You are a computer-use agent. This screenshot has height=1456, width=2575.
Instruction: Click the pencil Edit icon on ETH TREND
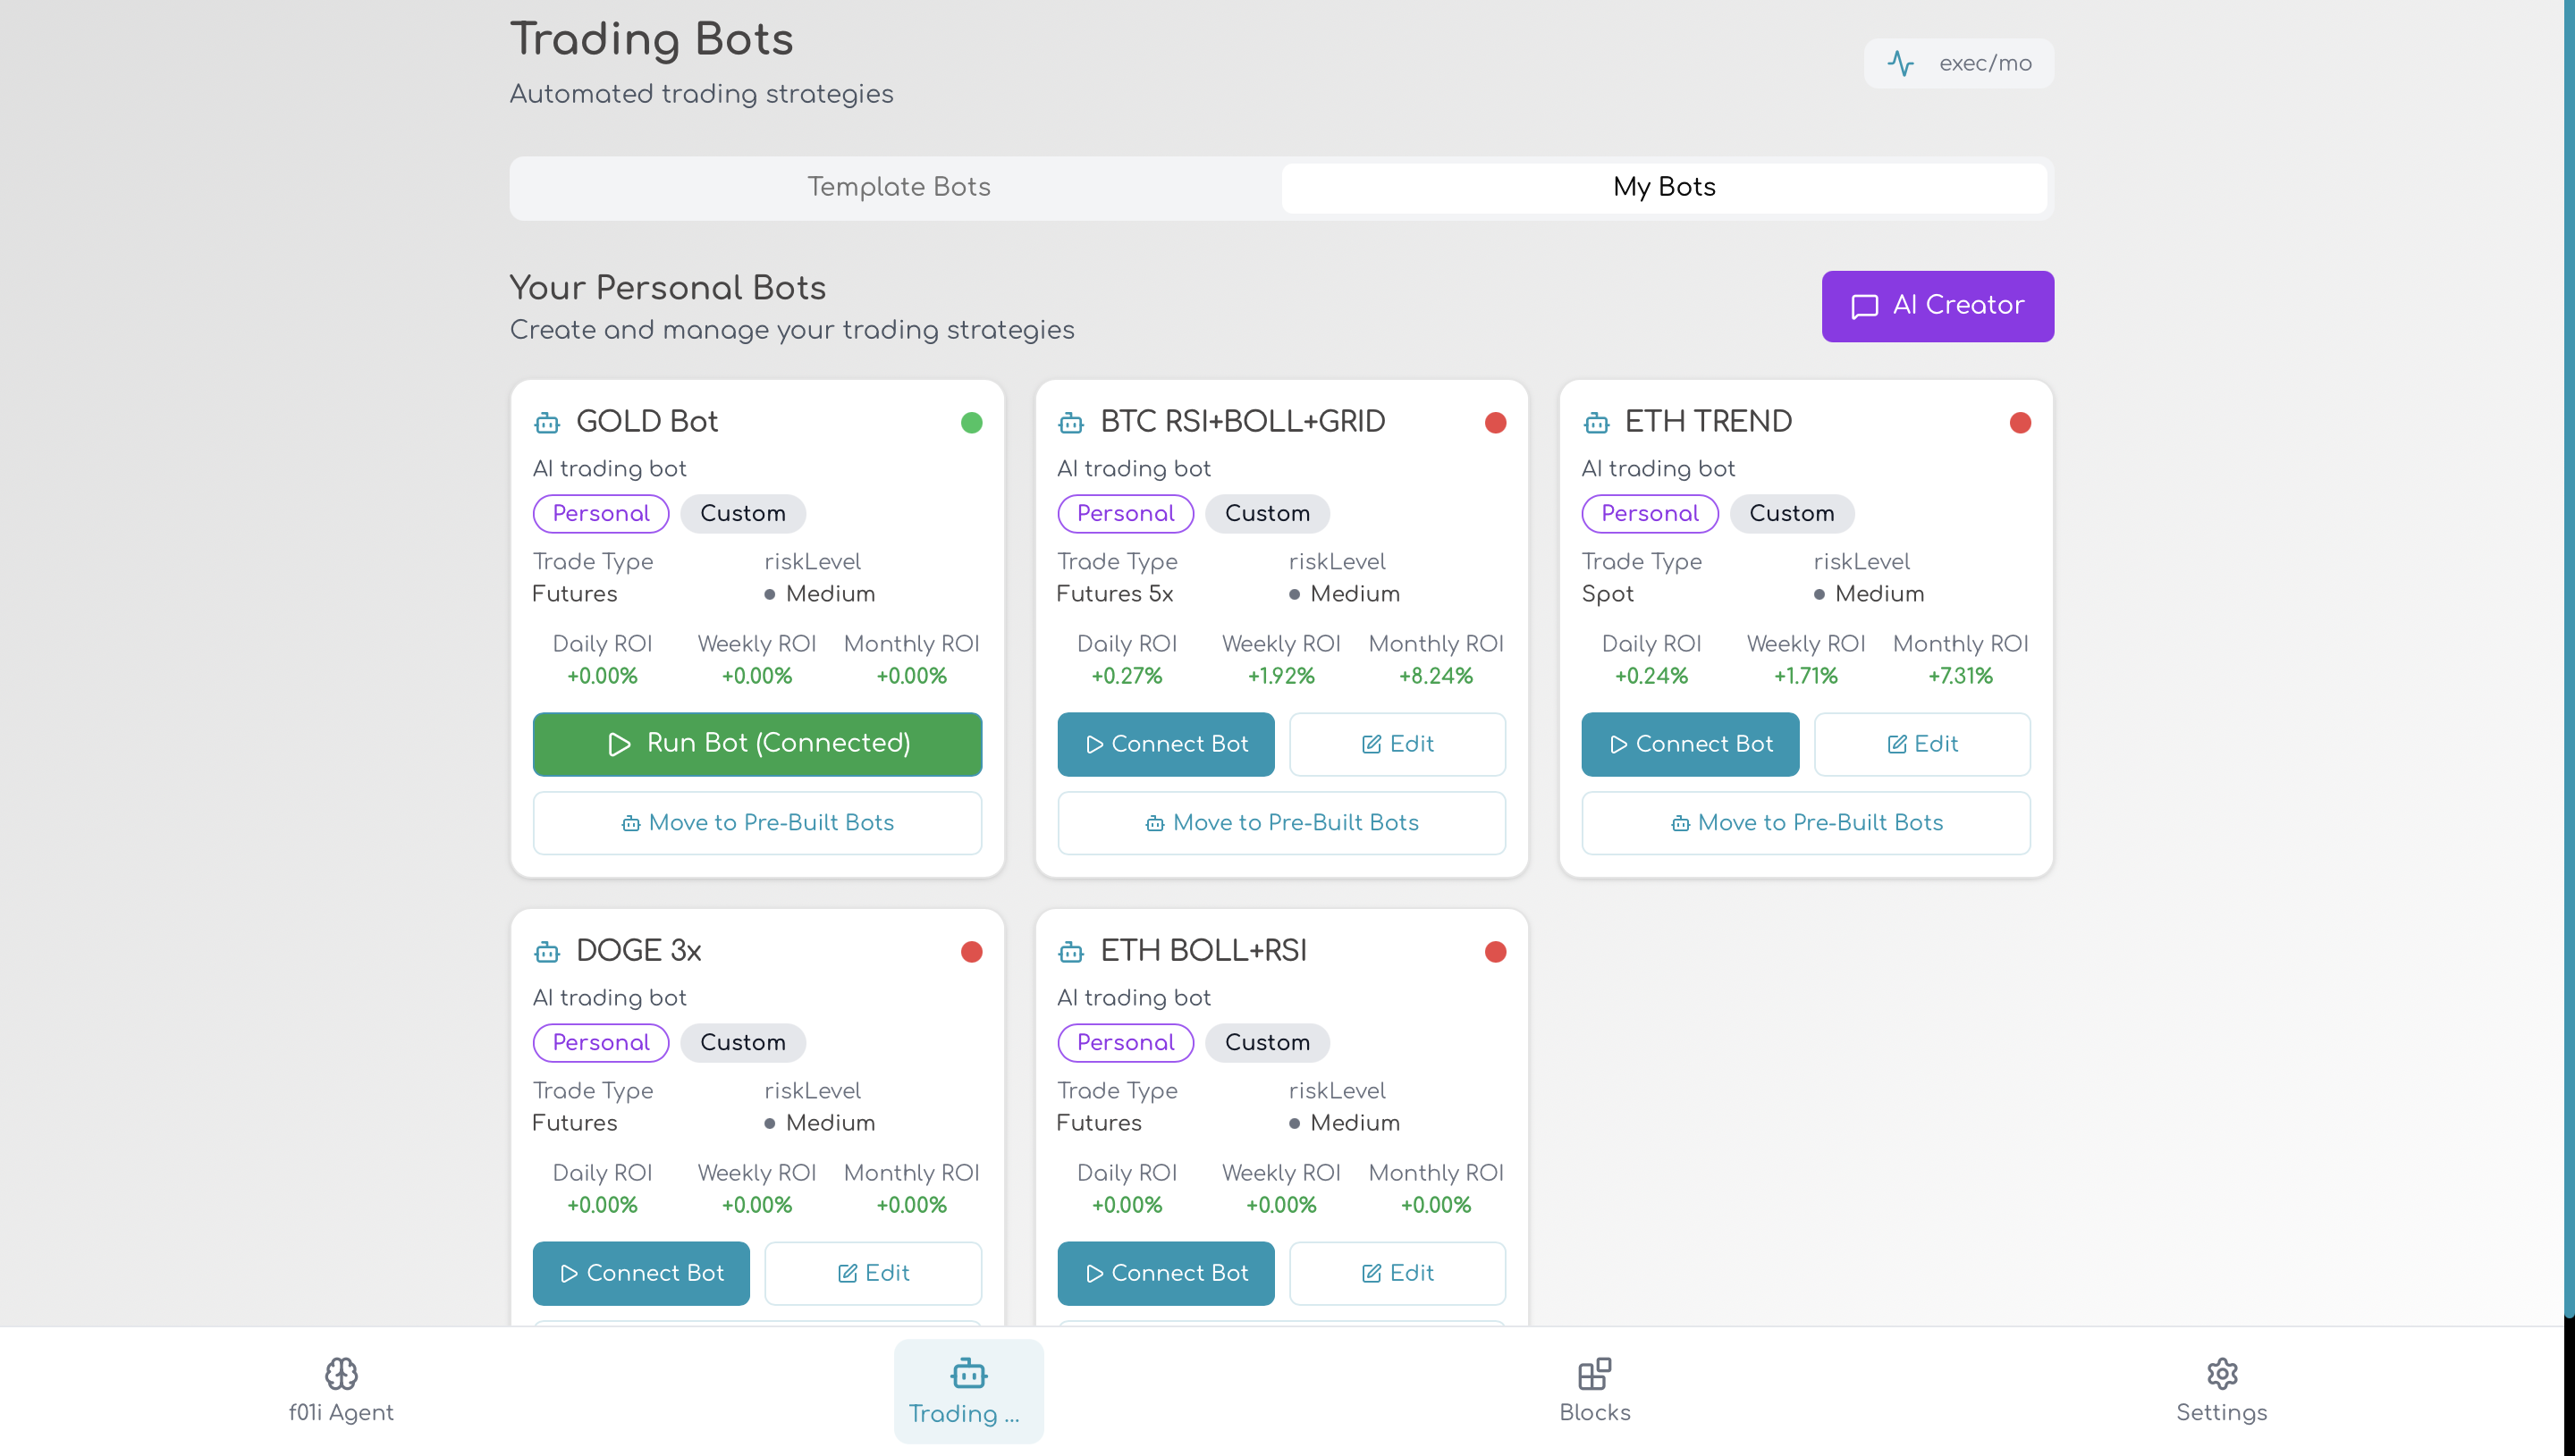(1896, 743)
